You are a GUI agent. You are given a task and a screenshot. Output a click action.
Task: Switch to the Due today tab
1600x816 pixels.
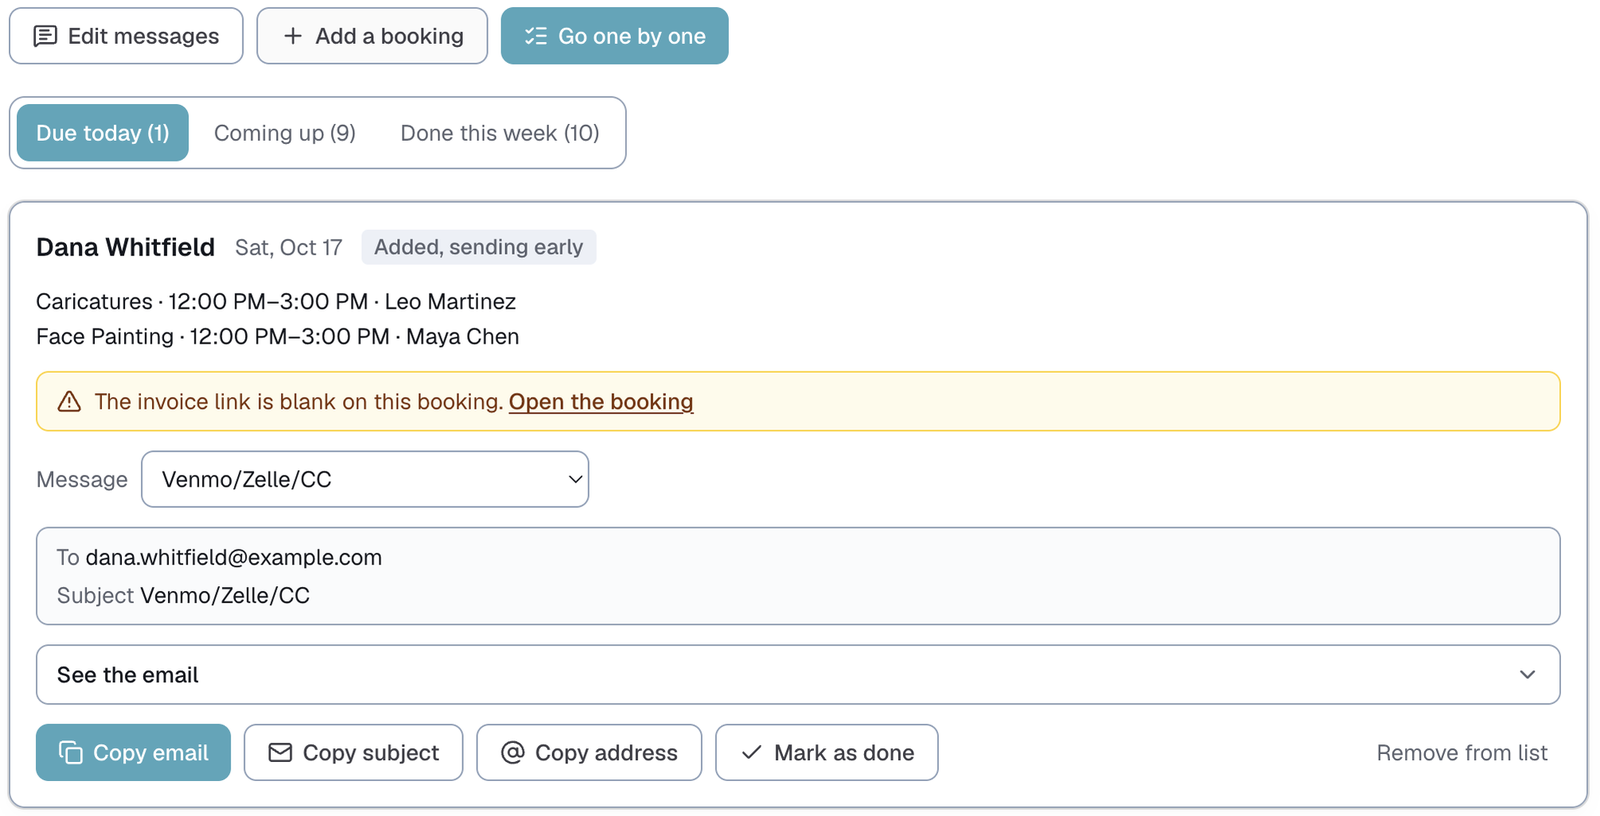pyautogui.click(x=103, y=133)
